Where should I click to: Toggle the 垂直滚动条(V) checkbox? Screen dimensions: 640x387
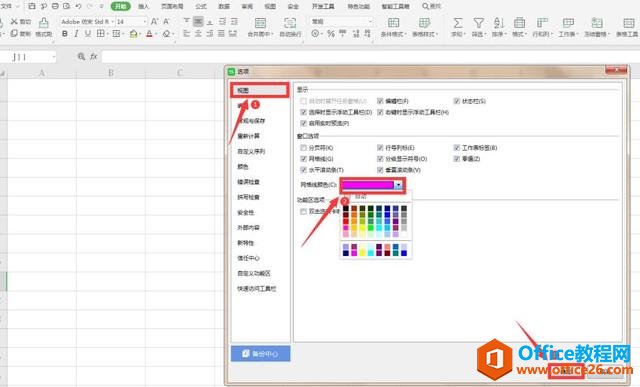[380, 169]
